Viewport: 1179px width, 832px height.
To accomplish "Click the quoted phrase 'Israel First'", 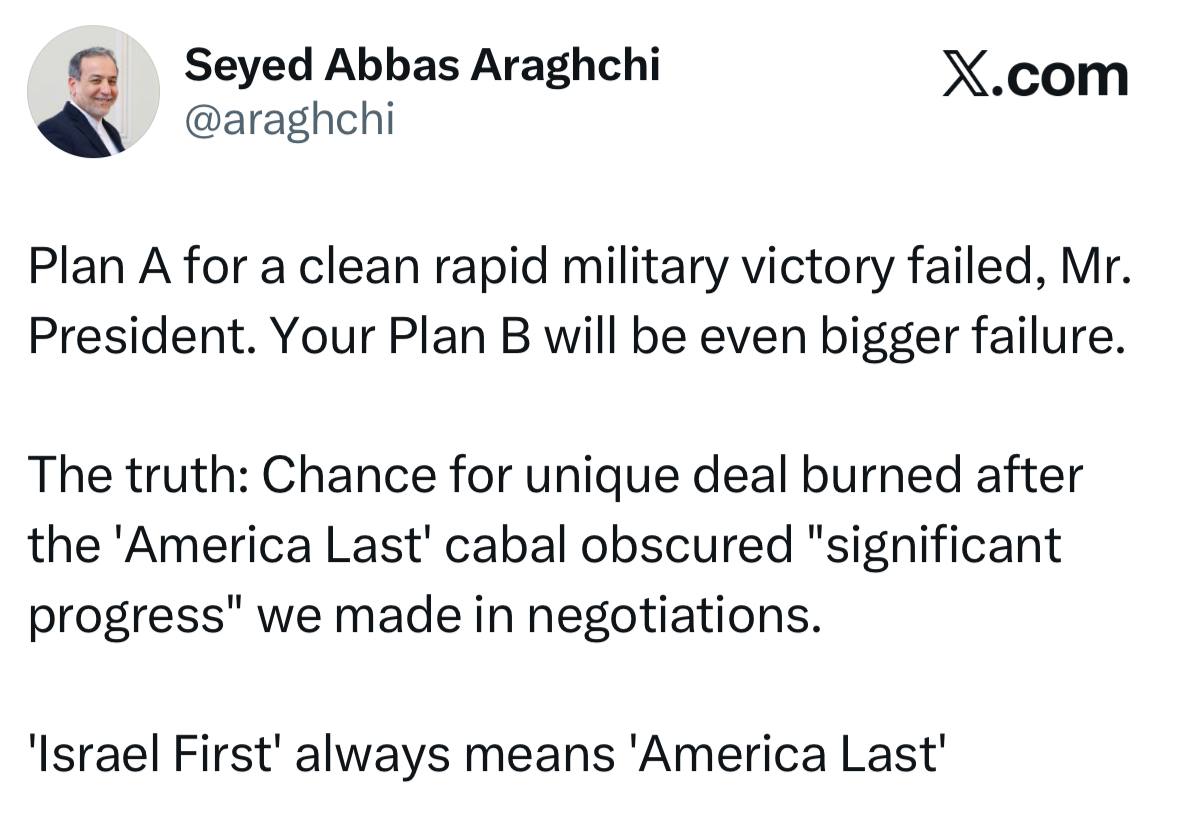I will click(x=153, y=752).
